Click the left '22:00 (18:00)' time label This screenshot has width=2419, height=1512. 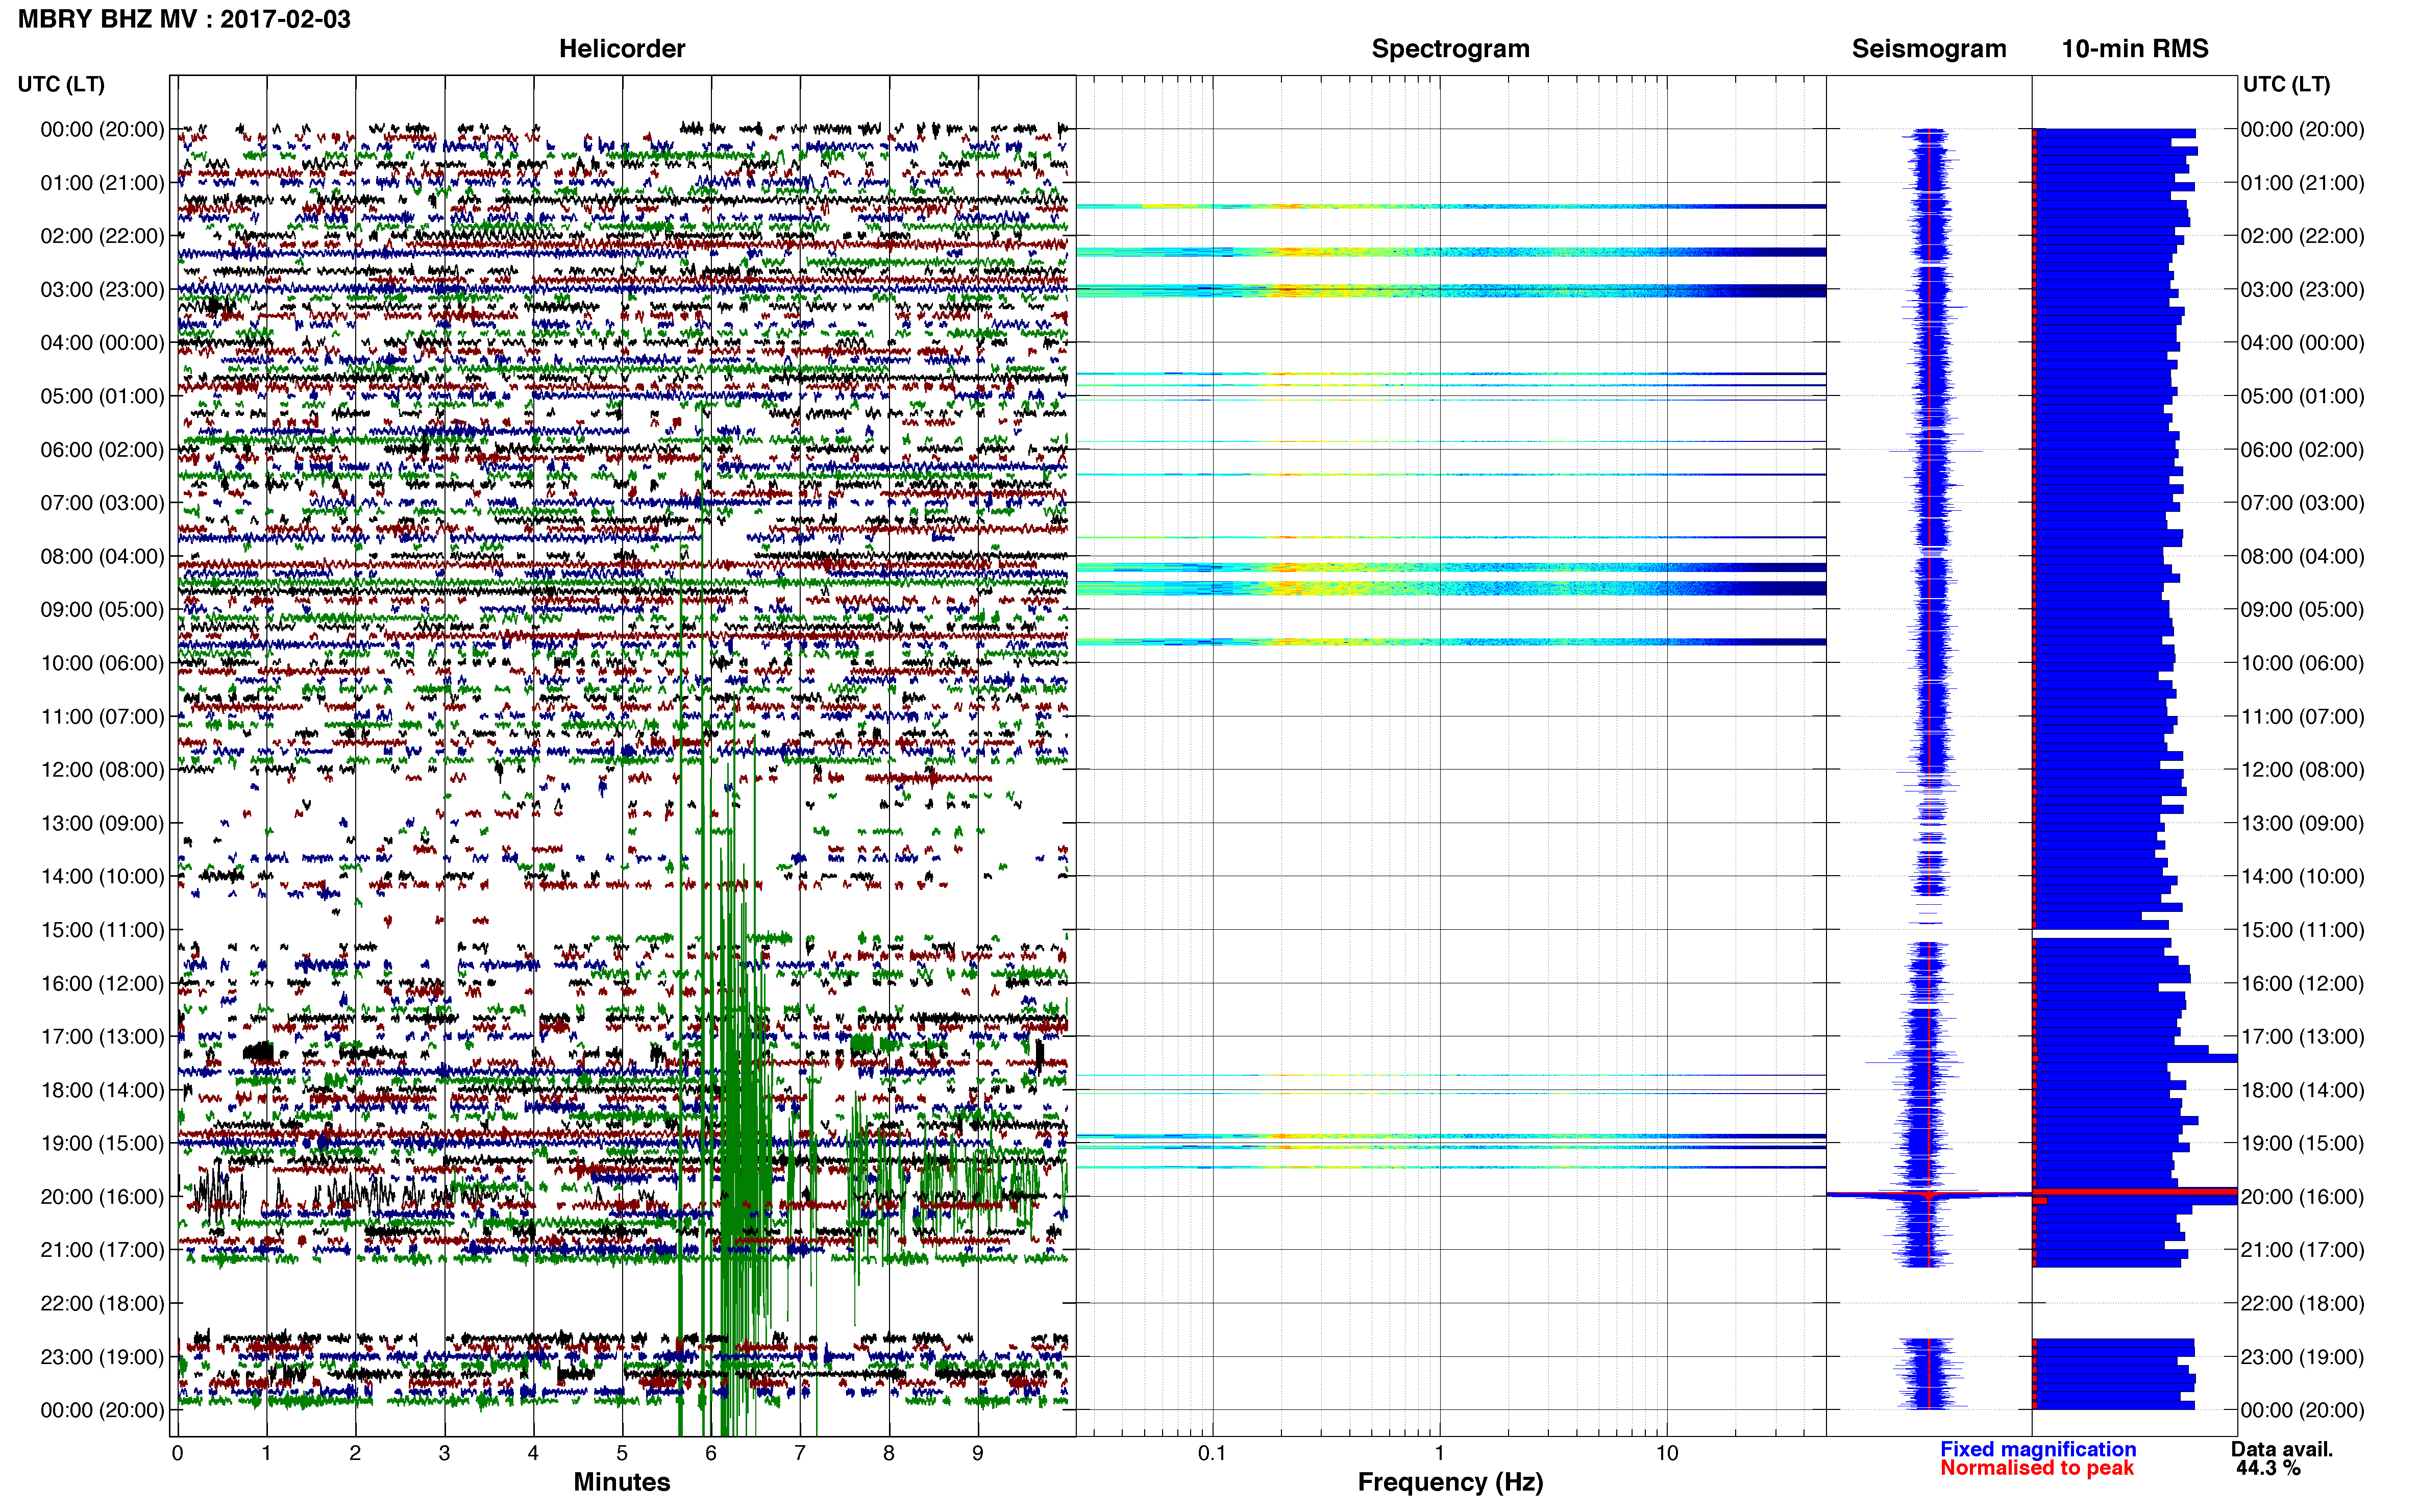click(102, 1303)
